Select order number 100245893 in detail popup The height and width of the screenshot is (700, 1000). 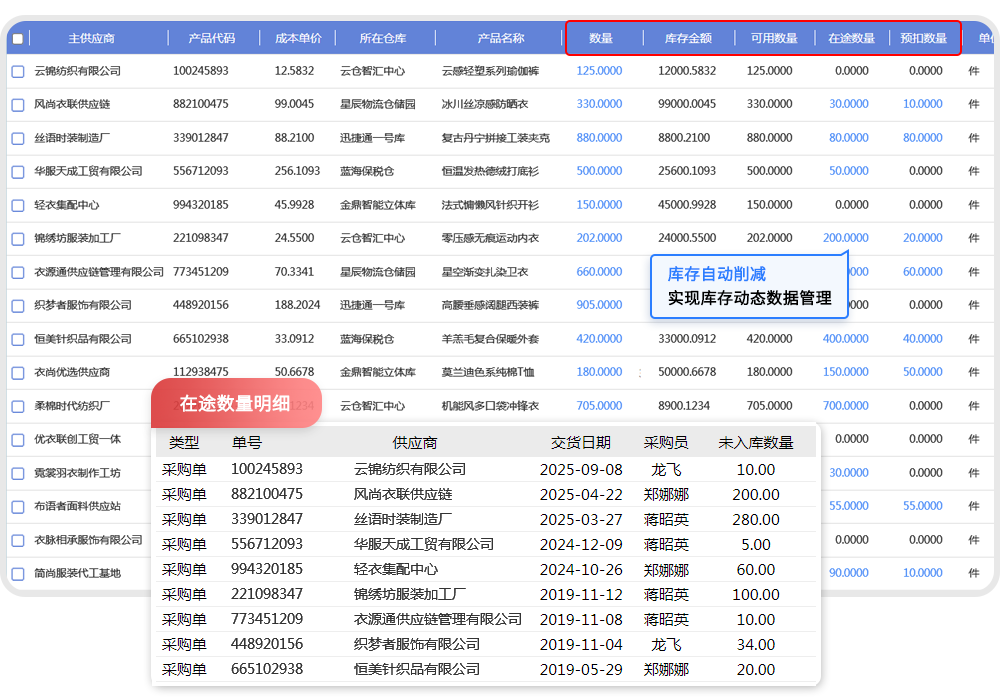click(267, 469)
